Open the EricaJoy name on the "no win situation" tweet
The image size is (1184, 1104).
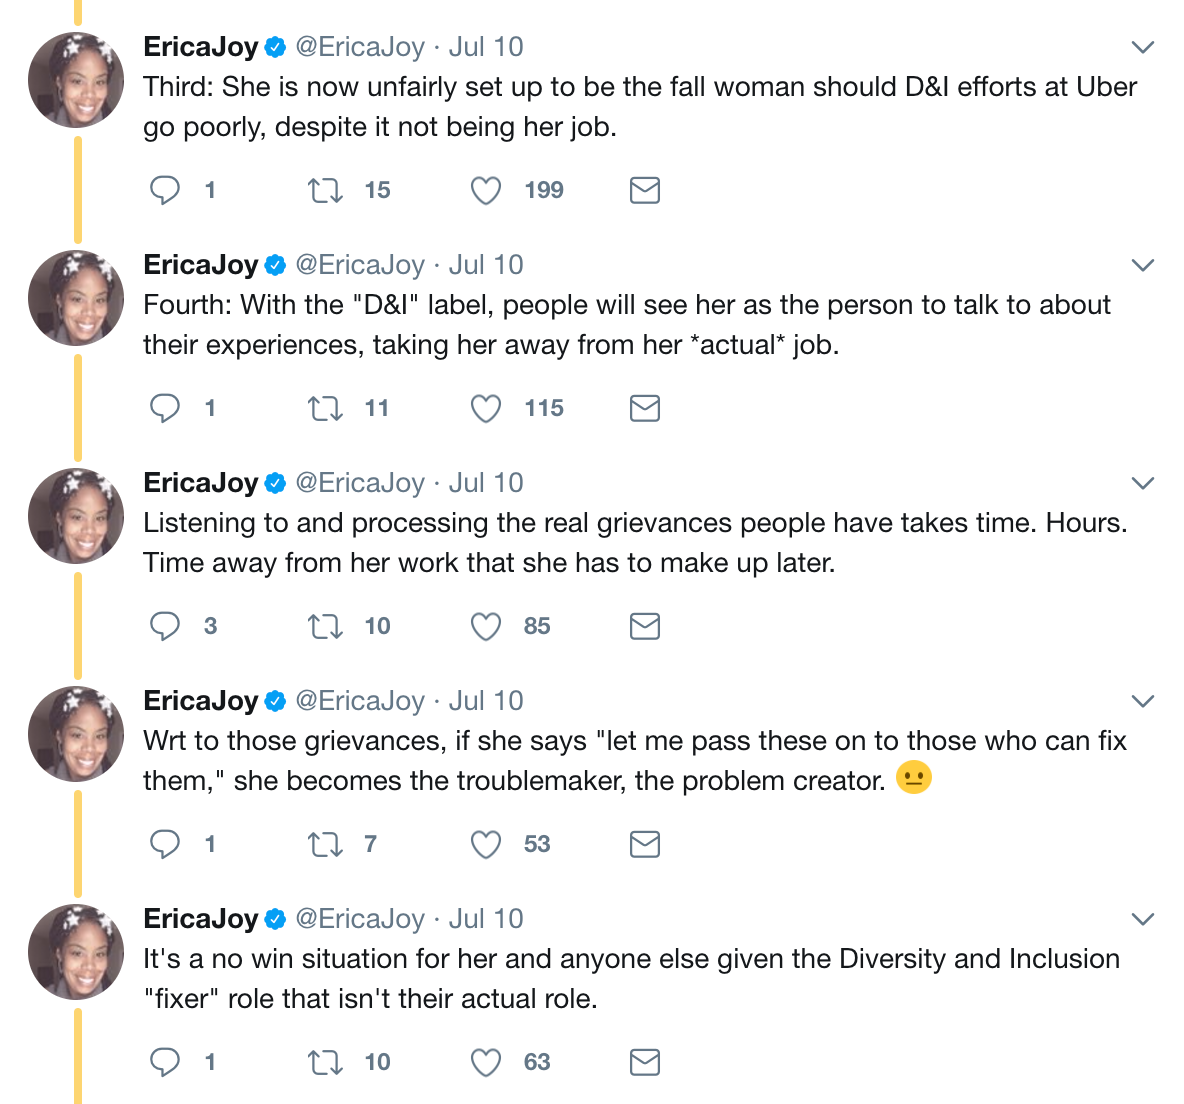tap(201, 919)
